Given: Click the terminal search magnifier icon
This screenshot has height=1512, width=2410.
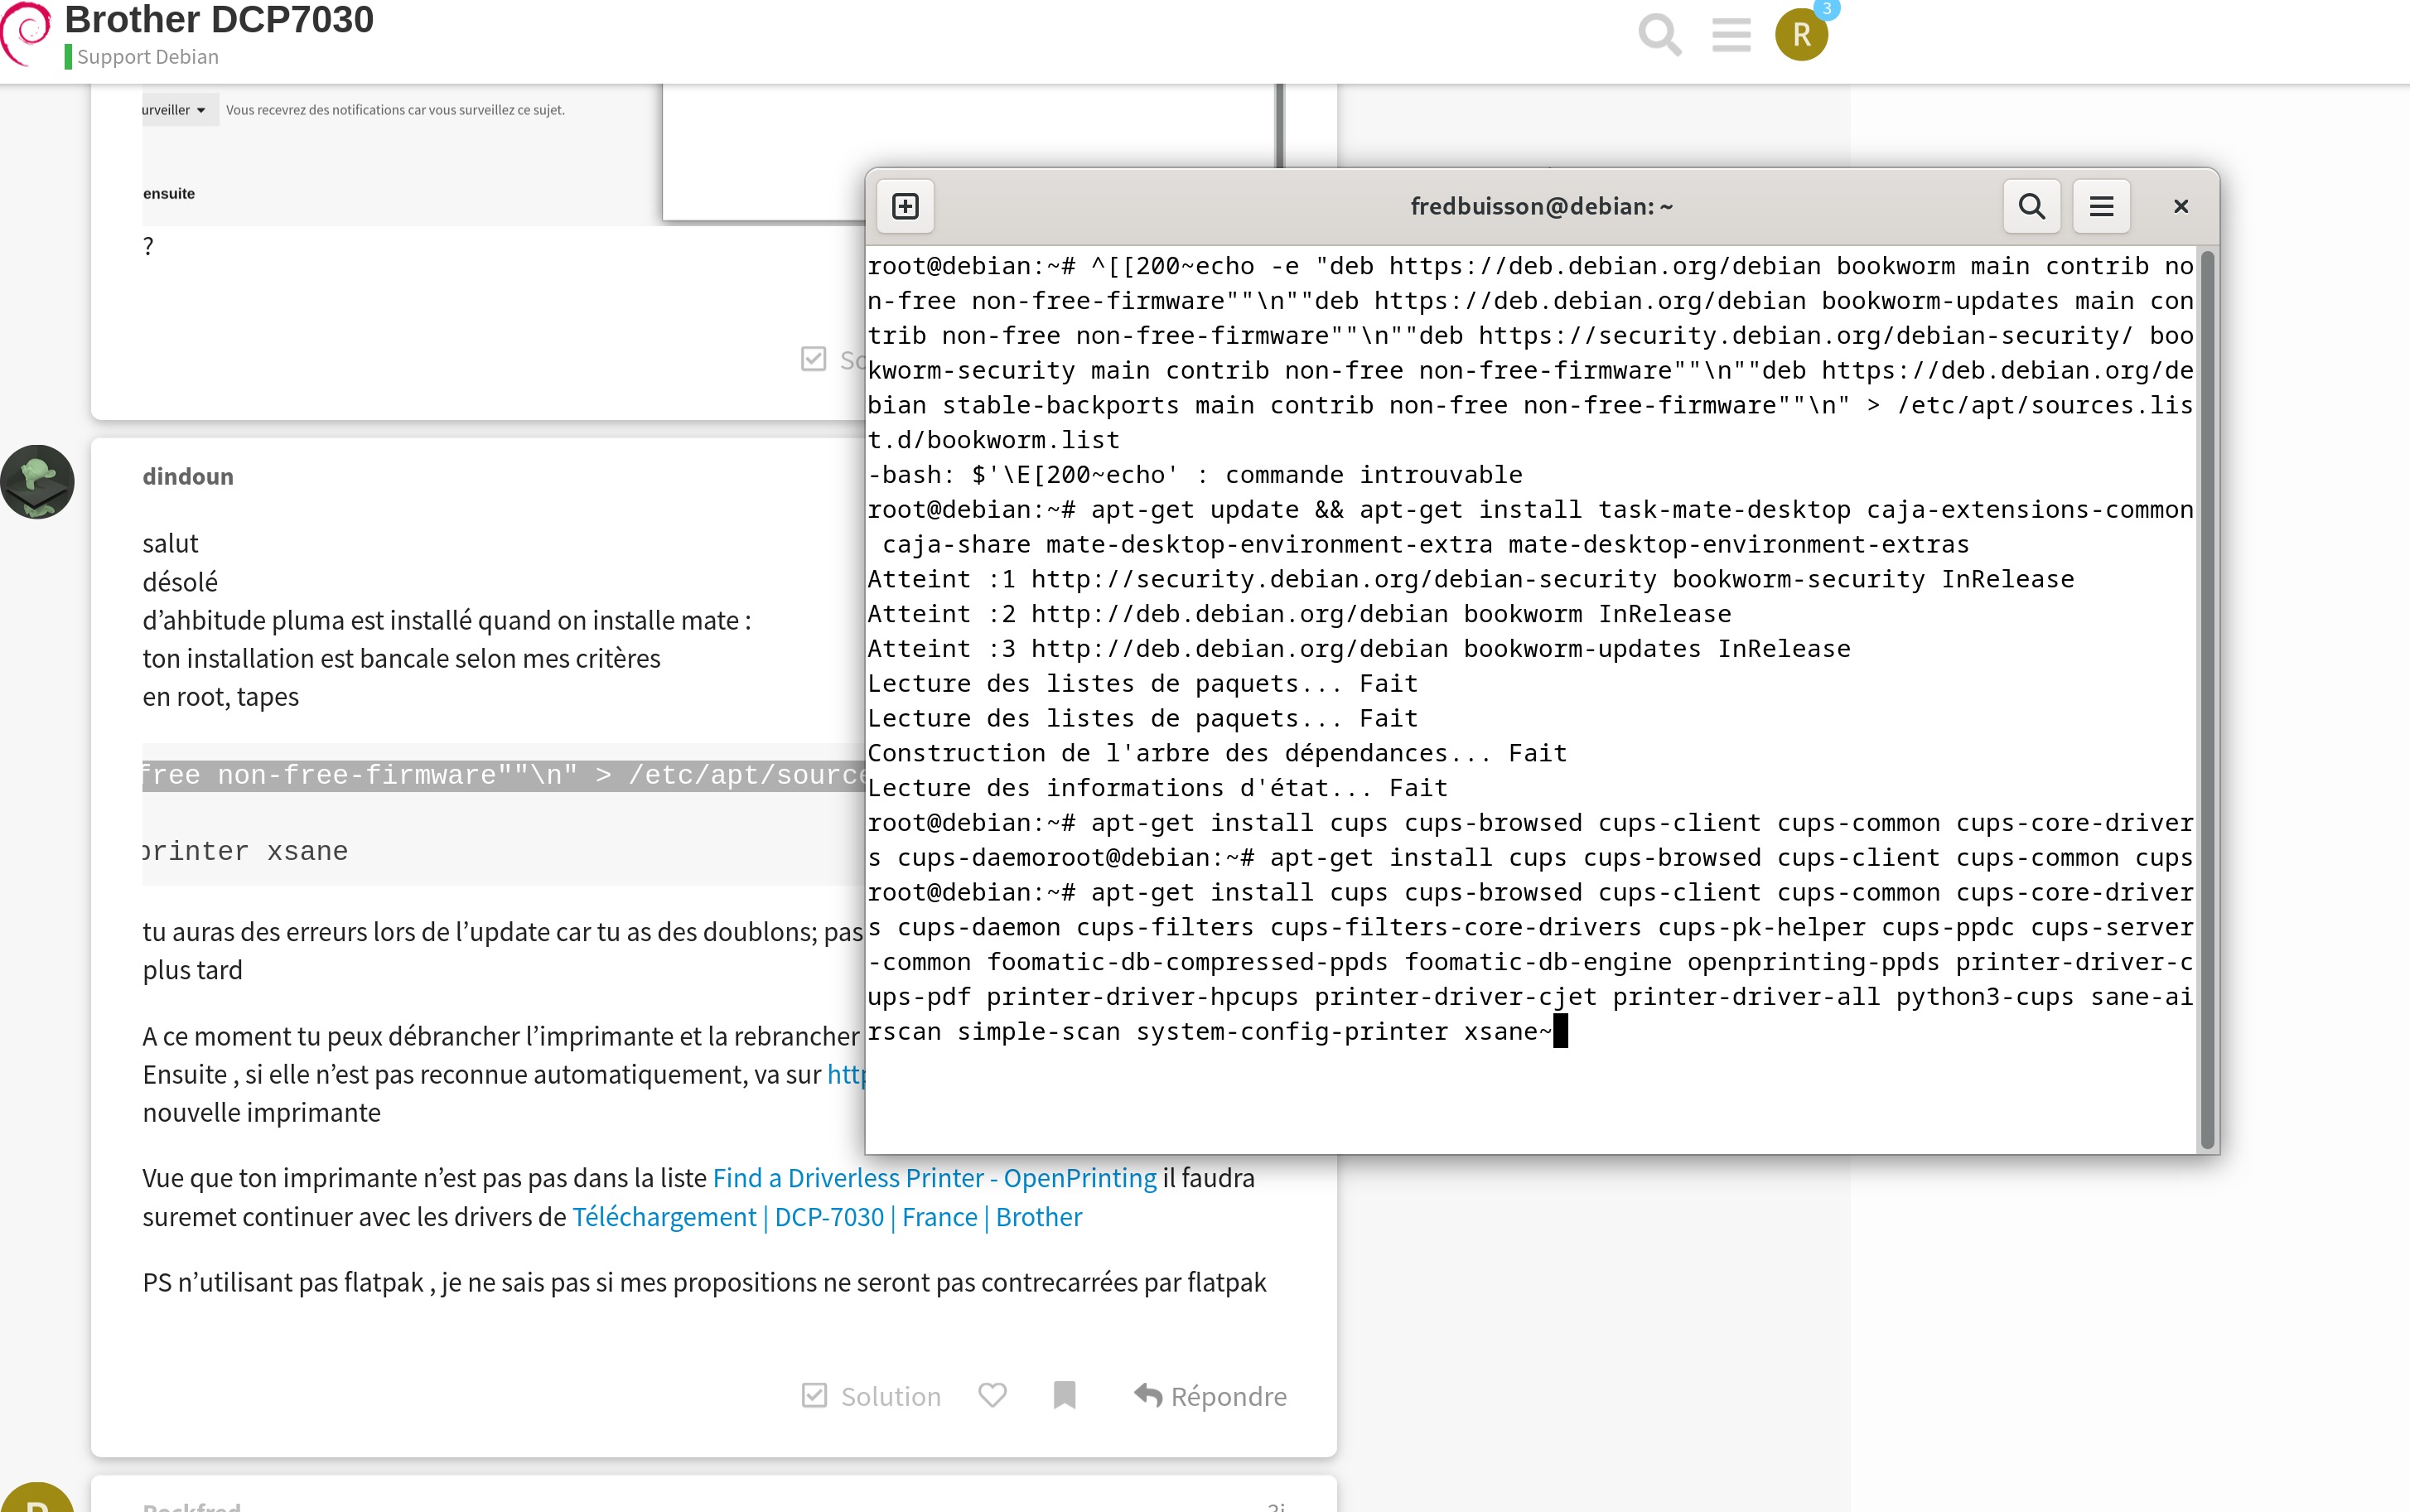Looking at the screenshot, I should (x=2031, y=206).
